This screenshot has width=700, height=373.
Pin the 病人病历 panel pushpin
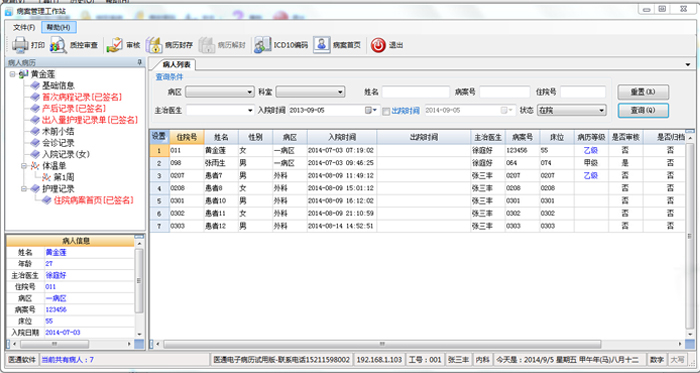(x=139, y=62)
